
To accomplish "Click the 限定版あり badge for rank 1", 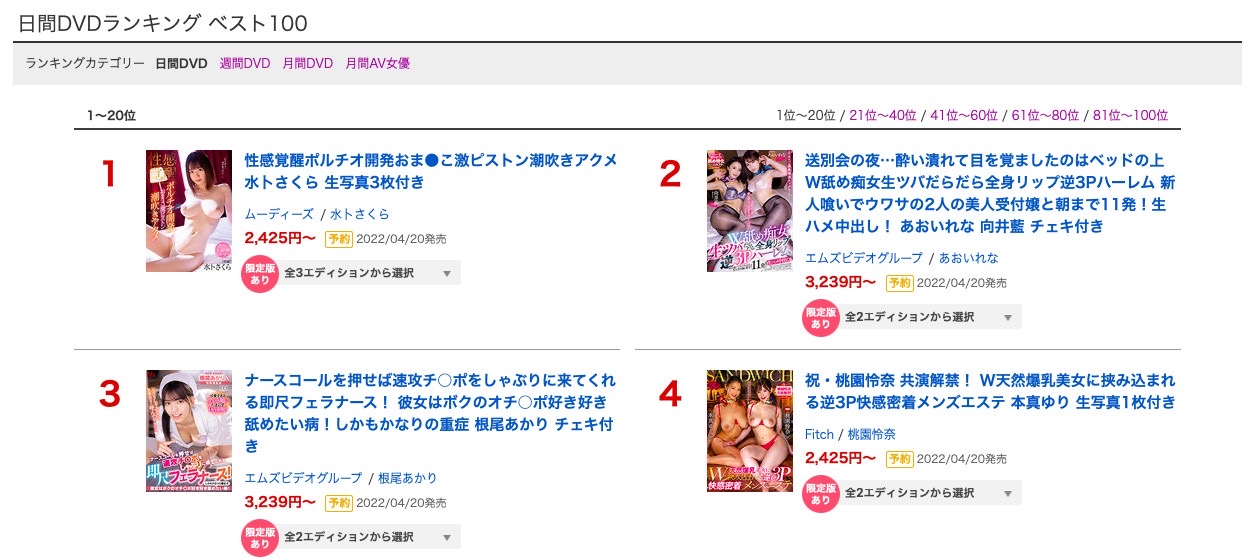I will pos(260,273).
